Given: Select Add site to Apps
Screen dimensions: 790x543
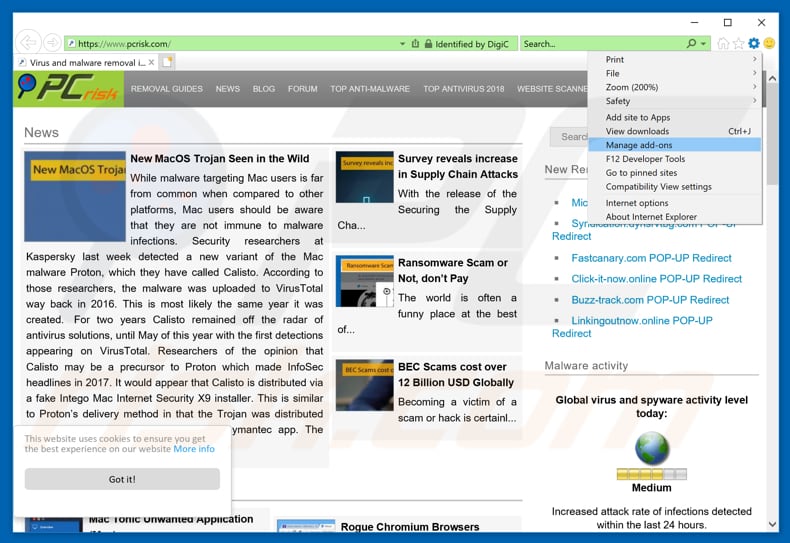Looking at the screenshot, I should (x=675, y=117).
